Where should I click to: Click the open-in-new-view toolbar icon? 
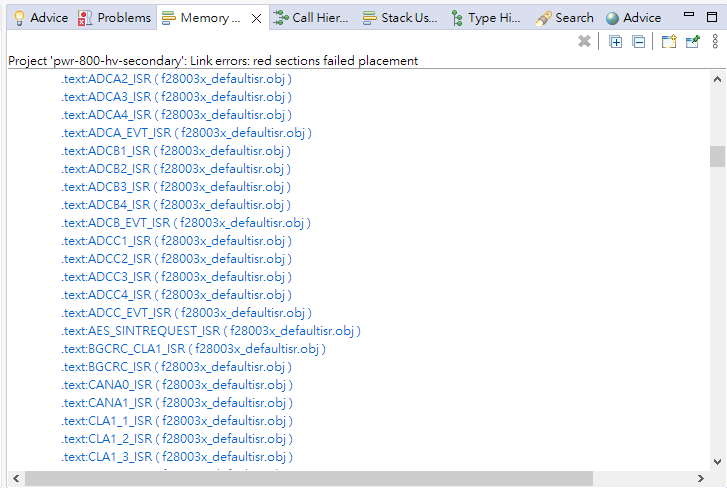[x=669, y=42]
